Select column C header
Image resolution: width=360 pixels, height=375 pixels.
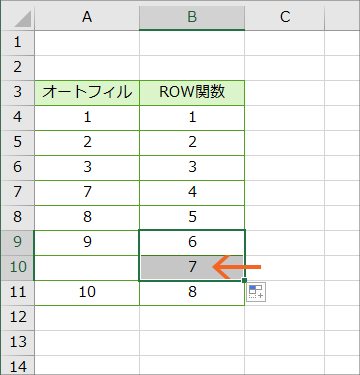click(284, 16)
